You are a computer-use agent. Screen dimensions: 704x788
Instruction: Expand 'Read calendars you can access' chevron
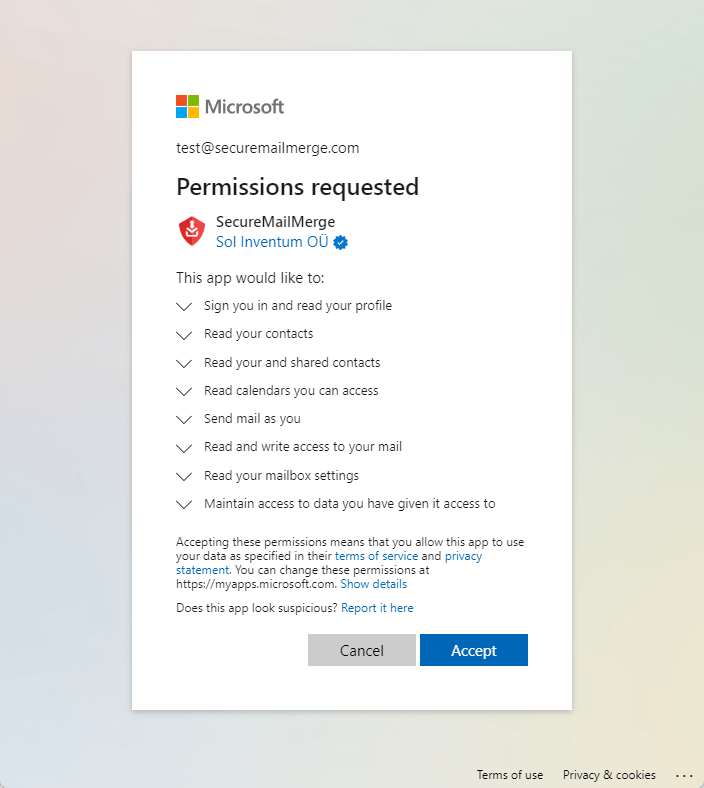click(x=184, y=391)
